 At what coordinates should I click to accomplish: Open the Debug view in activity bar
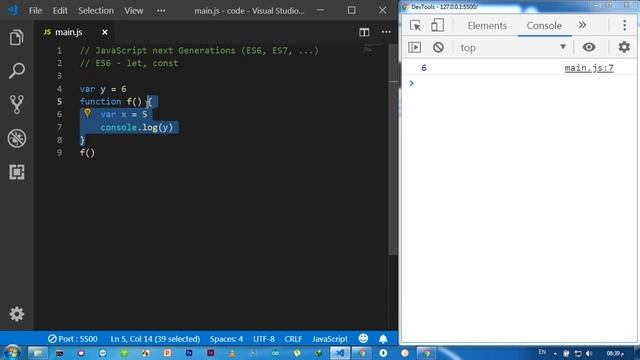point(17,138)
